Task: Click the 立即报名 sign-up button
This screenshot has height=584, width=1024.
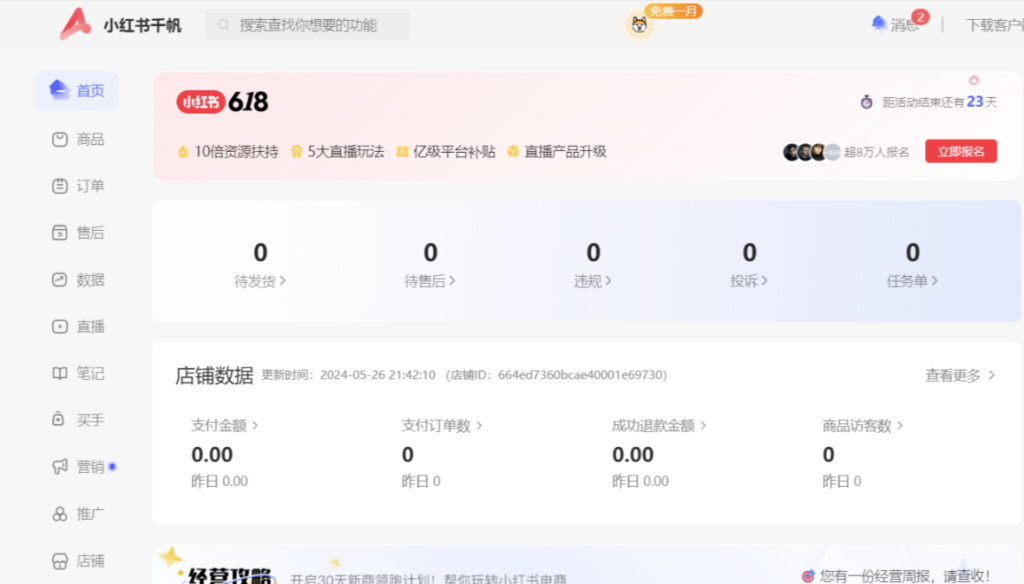Action: (961, 152)
